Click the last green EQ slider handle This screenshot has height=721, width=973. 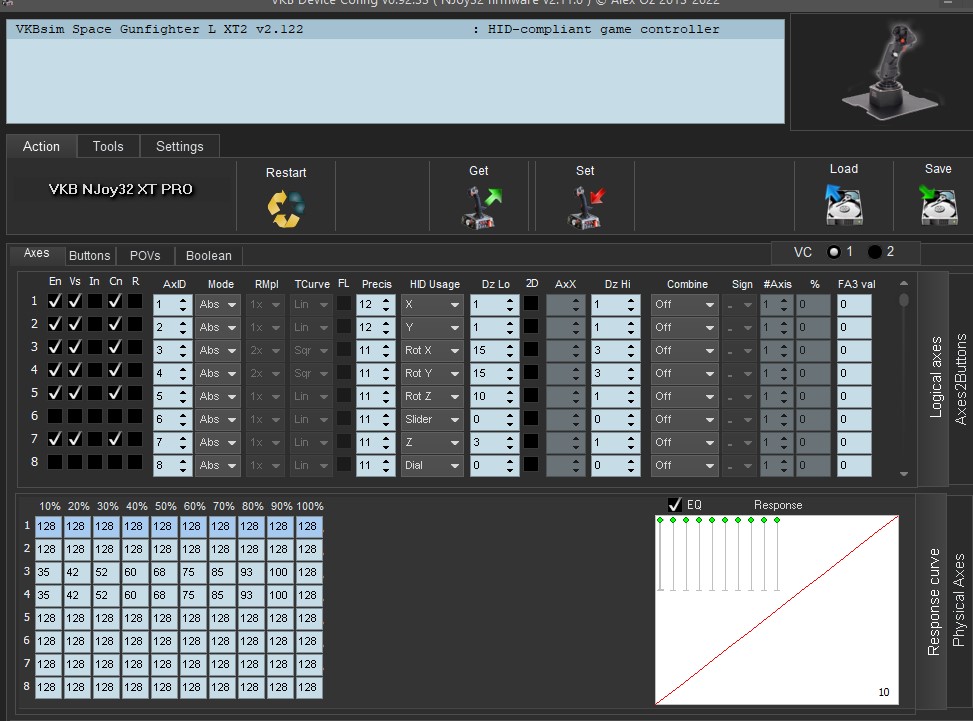pos(777,520)
